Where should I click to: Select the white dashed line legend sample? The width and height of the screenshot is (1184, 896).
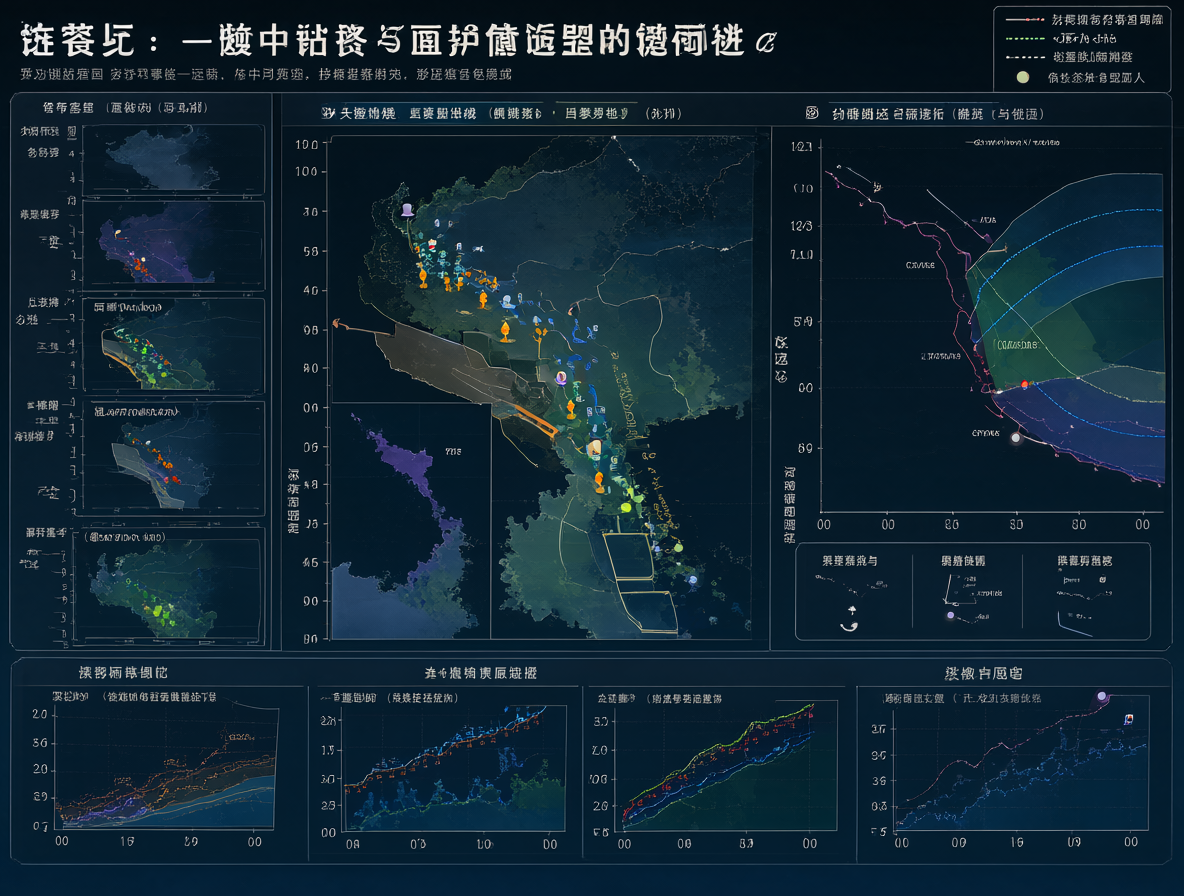click(x=1025, y=57)
